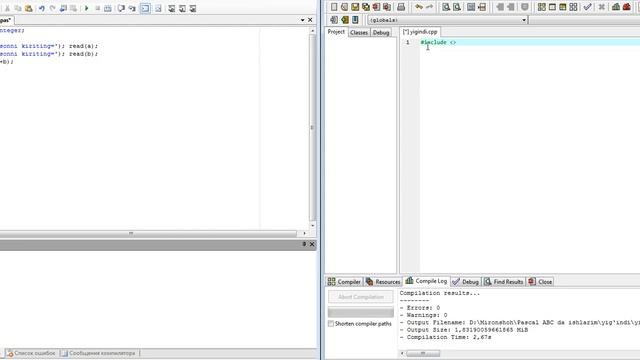Undo in Dev-C++ toolbar

pyautogui.click(x=419, y=7)
